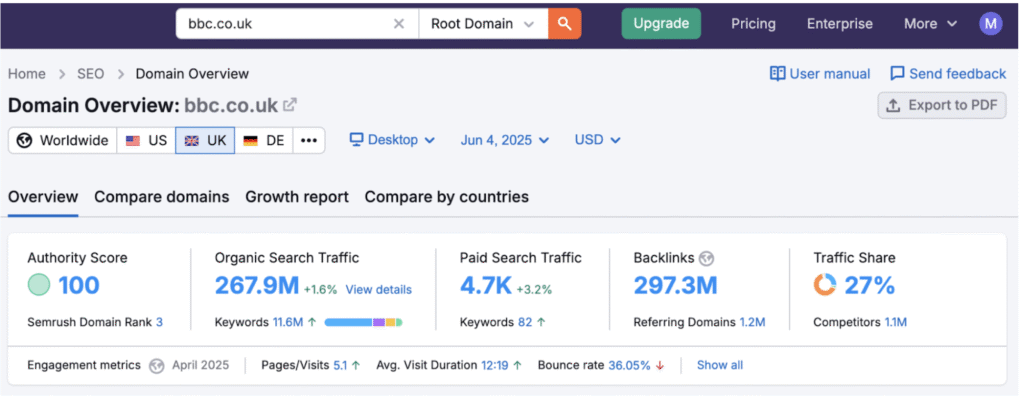The height and width of the screenshot is (398, 1024).
Task: Click Backlinks 297.3M value
Action: click(x=675, y=285)
